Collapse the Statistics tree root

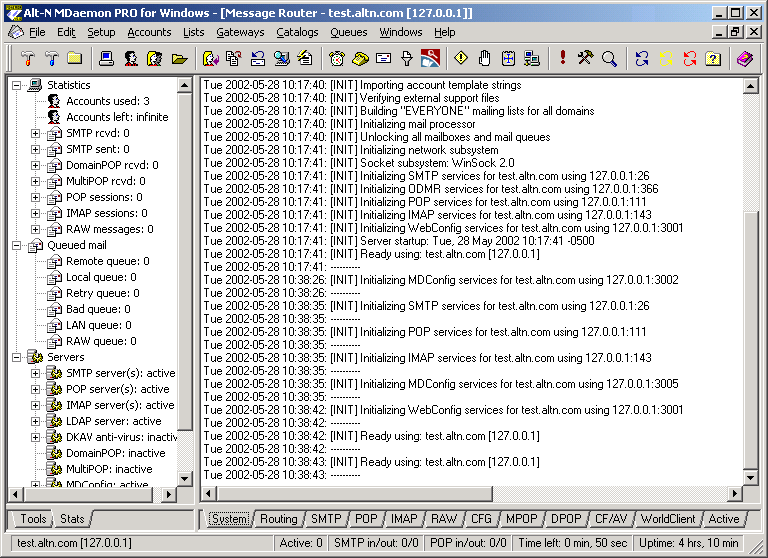17,85
